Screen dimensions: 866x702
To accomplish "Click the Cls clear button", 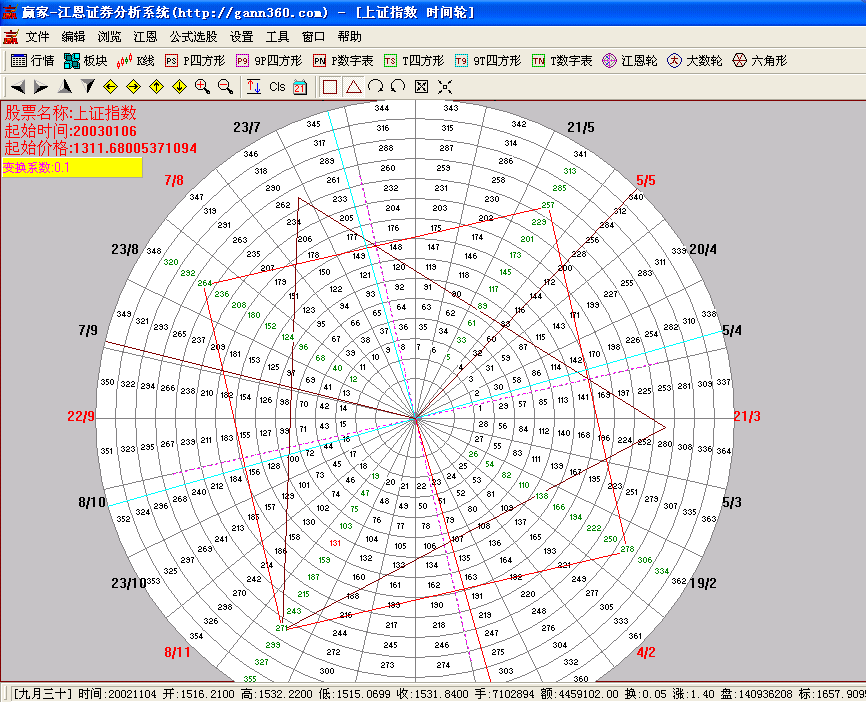I will click(277, 87).
